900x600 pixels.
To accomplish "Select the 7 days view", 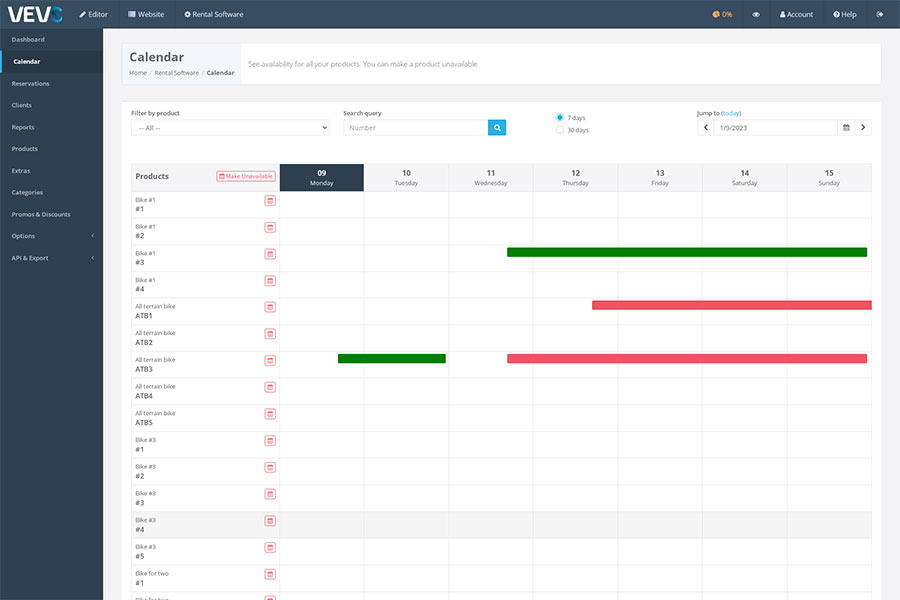I will (560, 117).
